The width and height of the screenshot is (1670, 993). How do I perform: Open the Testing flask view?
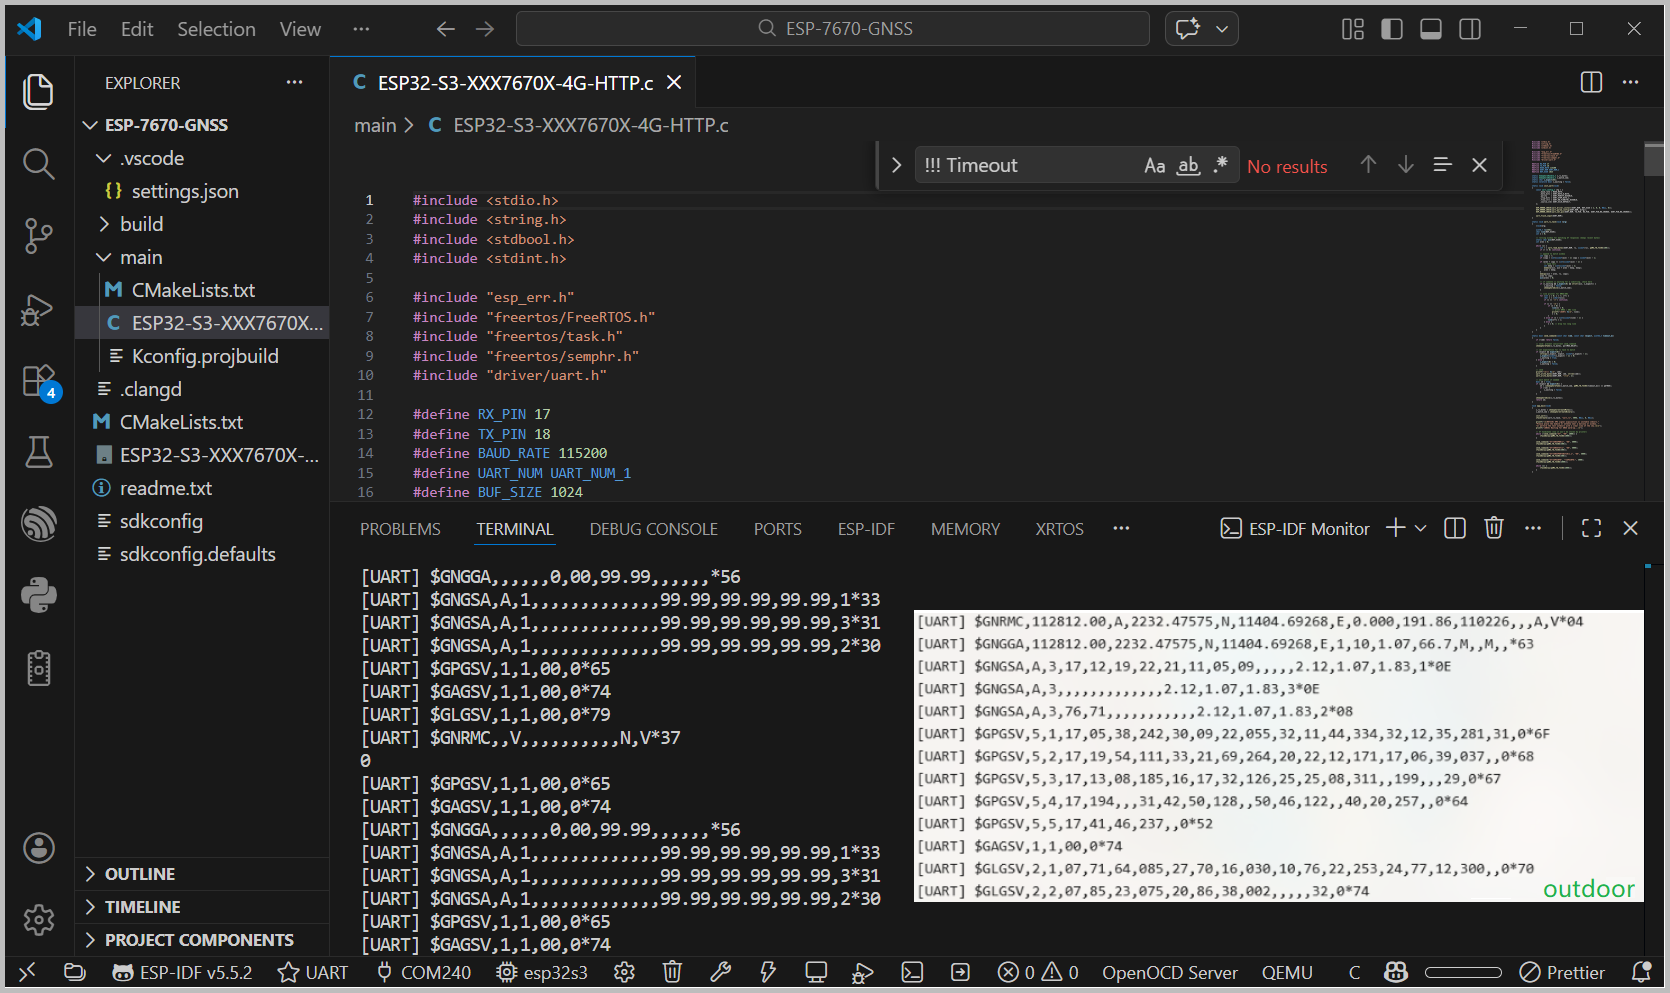tap(38, 452)
